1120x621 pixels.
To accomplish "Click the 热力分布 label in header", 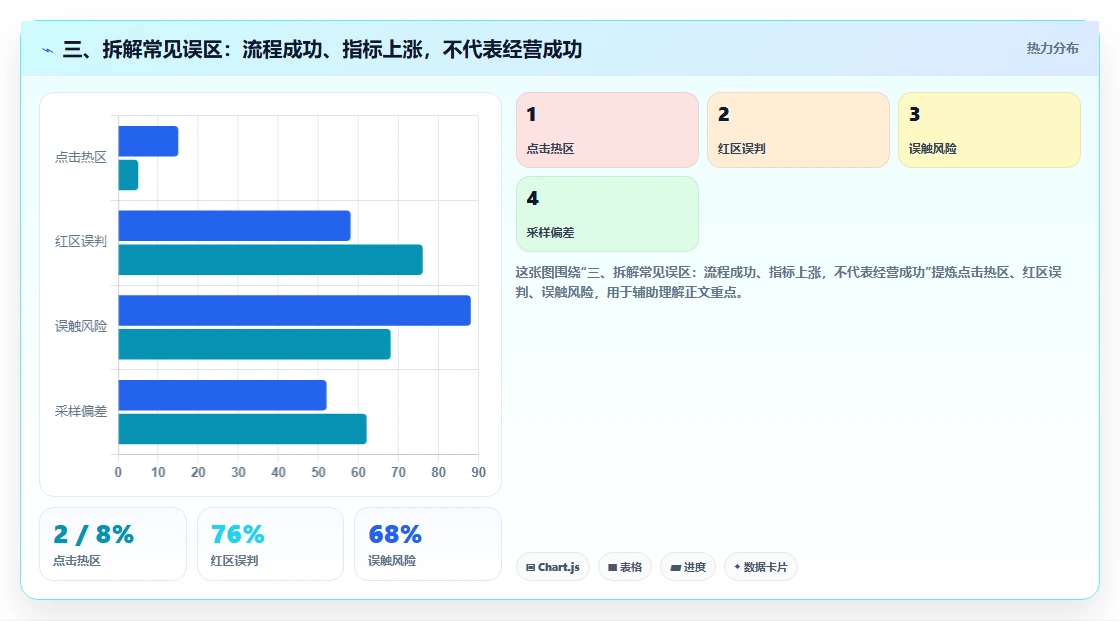I will point(1052,49).
